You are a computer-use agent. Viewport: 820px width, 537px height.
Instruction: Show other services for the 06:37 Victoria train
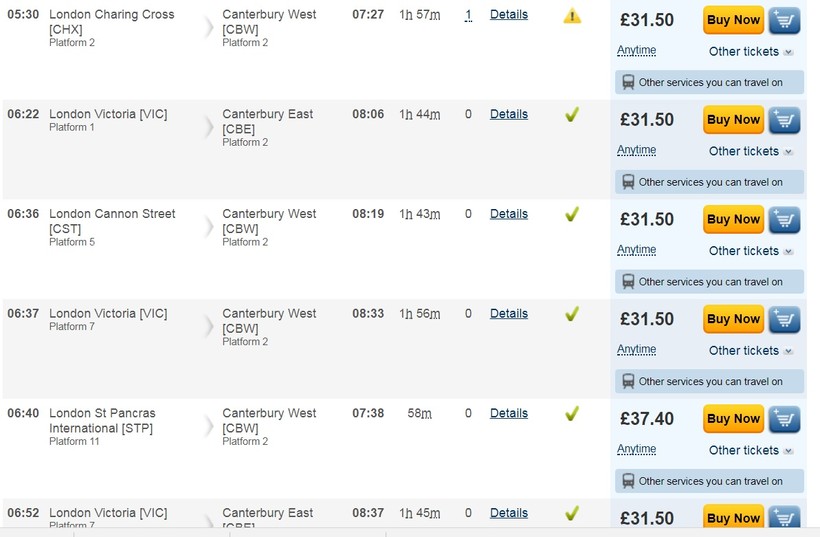coord(710,382)
